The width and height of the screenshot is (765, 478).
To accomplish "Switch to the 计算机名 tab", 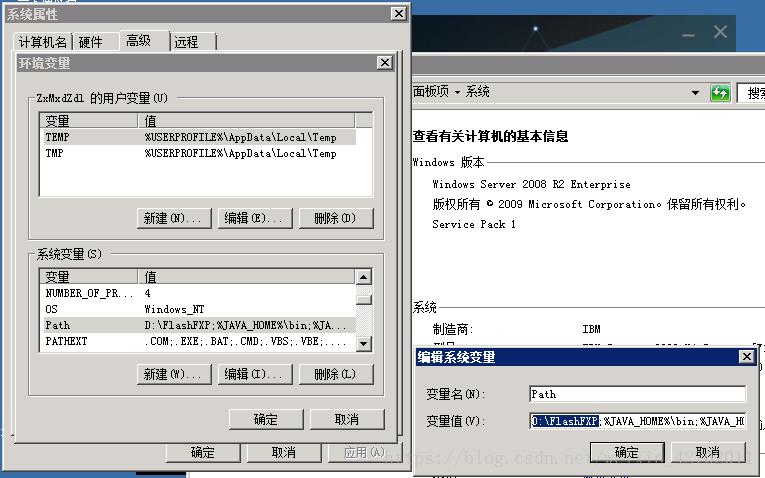I will 43,41.
